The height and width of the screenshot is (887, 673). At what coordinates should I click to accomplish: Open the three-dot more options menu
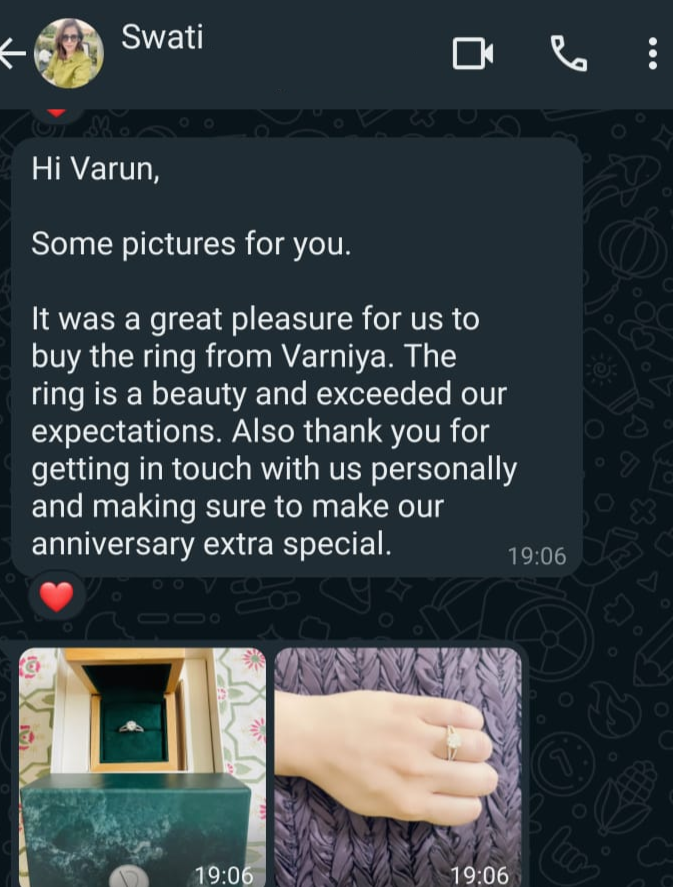click(653, 54)
